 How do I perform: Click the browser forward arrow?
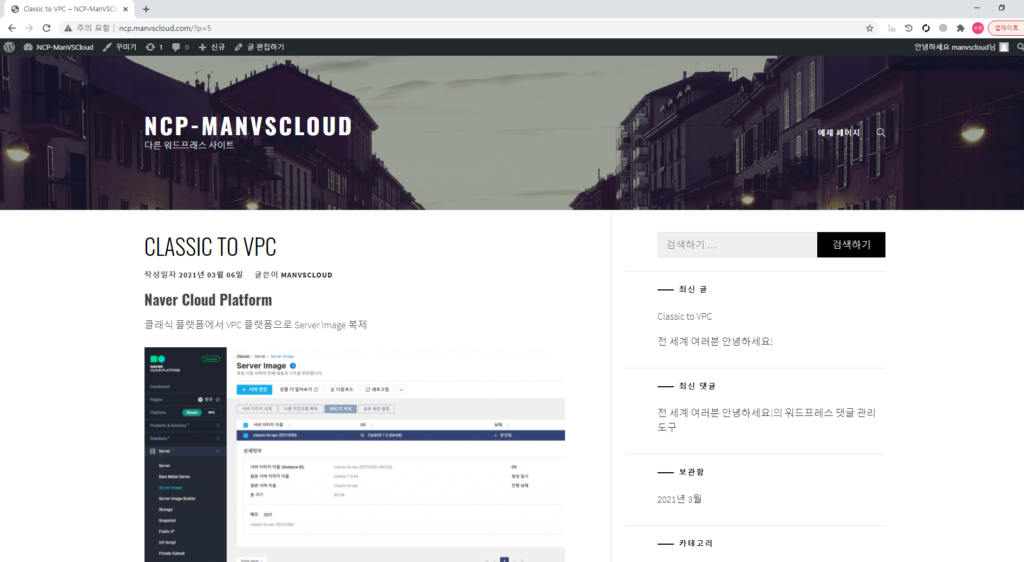[x=29, y=28]
